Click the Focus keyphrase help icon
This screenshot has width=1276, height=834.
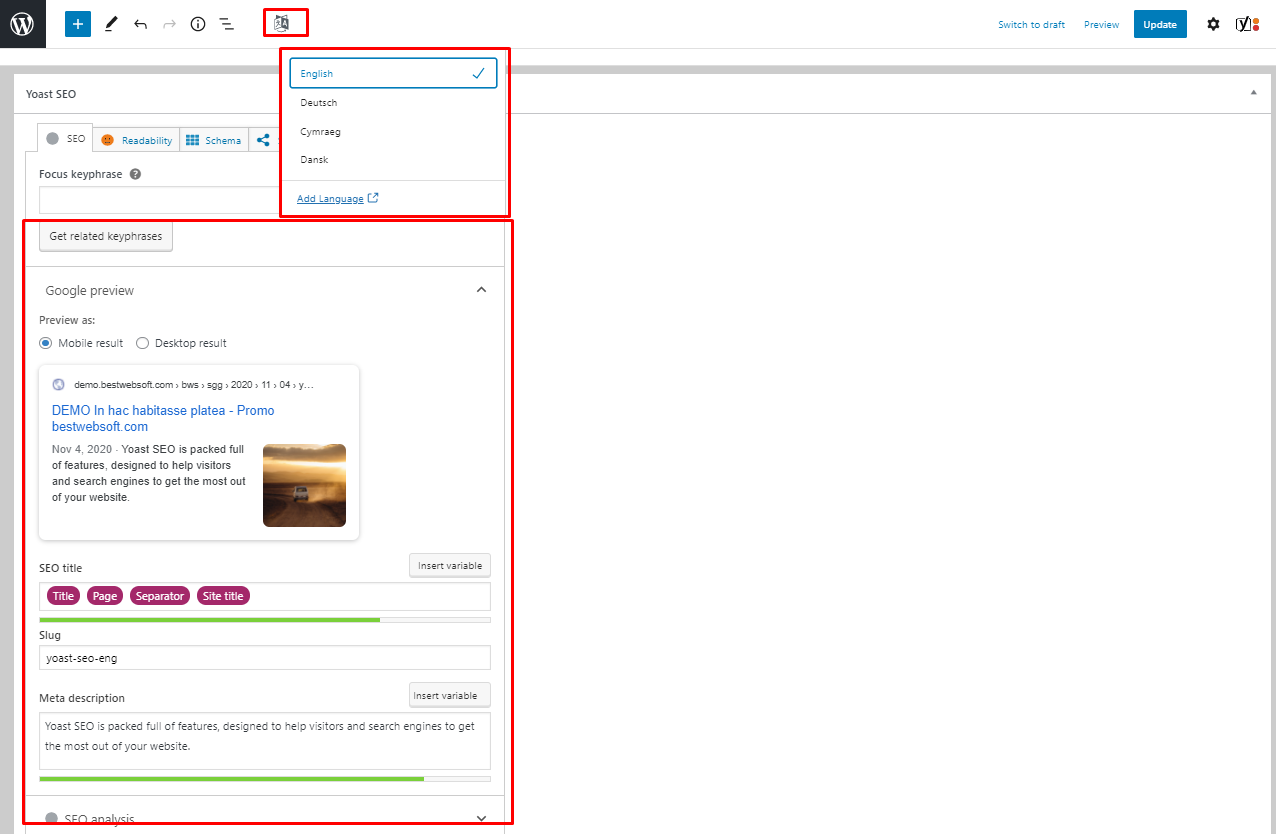tap(135, 174)
